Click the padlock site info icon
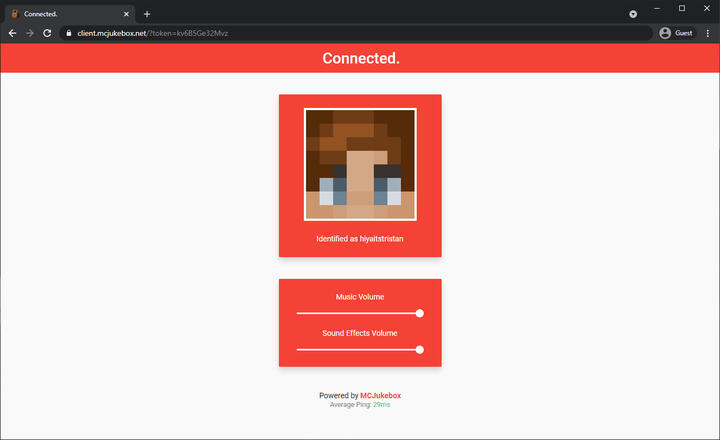The image size is (720, 440). pyautogui.click(x=69, y=33)
